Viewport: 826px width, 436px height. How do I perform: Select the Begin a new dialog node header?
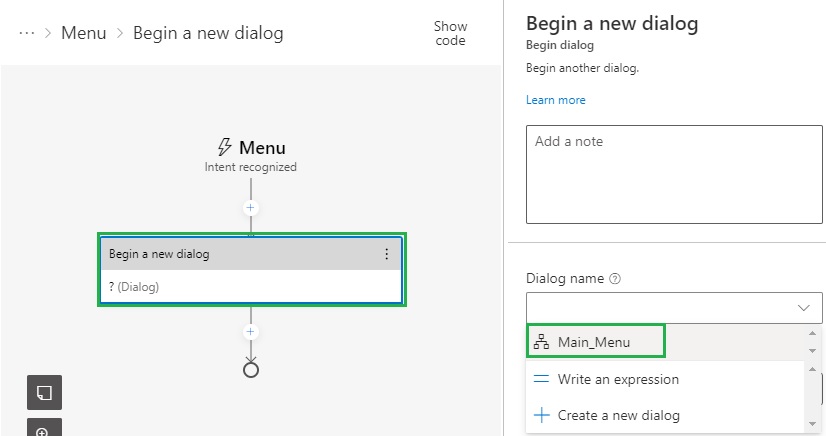tap(240, 254)
